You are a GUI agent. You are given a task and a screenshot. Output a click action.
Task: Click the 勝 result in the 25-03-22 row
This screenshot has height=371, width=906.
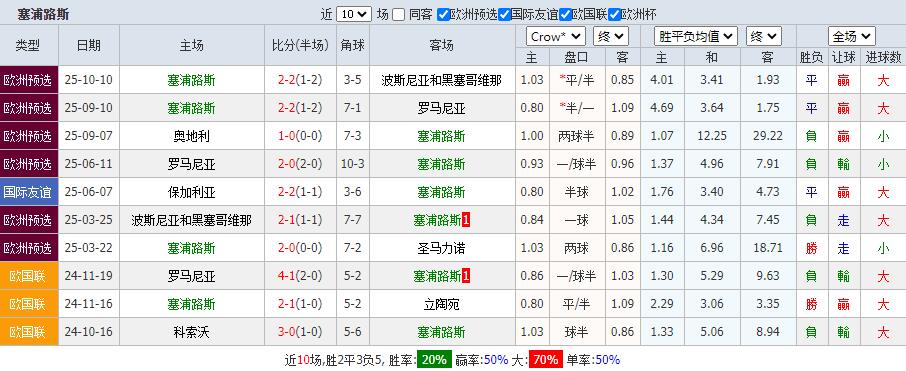point(811,248)
